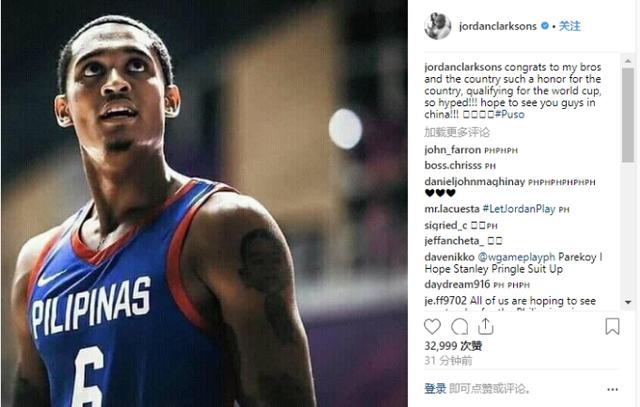Like the post with the heart icon
640x407 pixels.
tap(432, 327)
